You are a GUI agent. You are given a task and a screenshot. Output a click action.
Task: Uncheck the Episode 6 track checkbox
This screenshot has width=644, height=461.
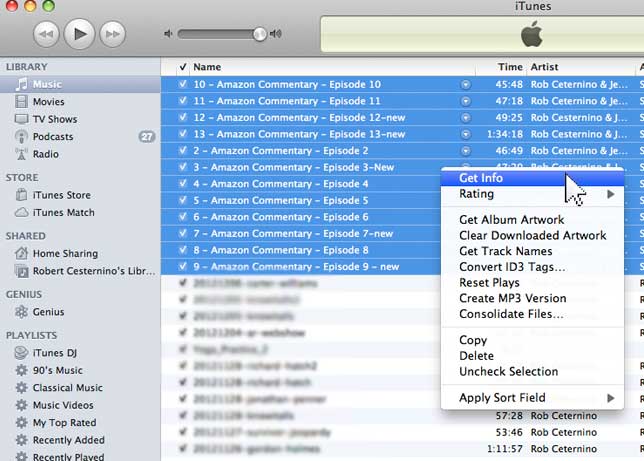coord(183,217)
